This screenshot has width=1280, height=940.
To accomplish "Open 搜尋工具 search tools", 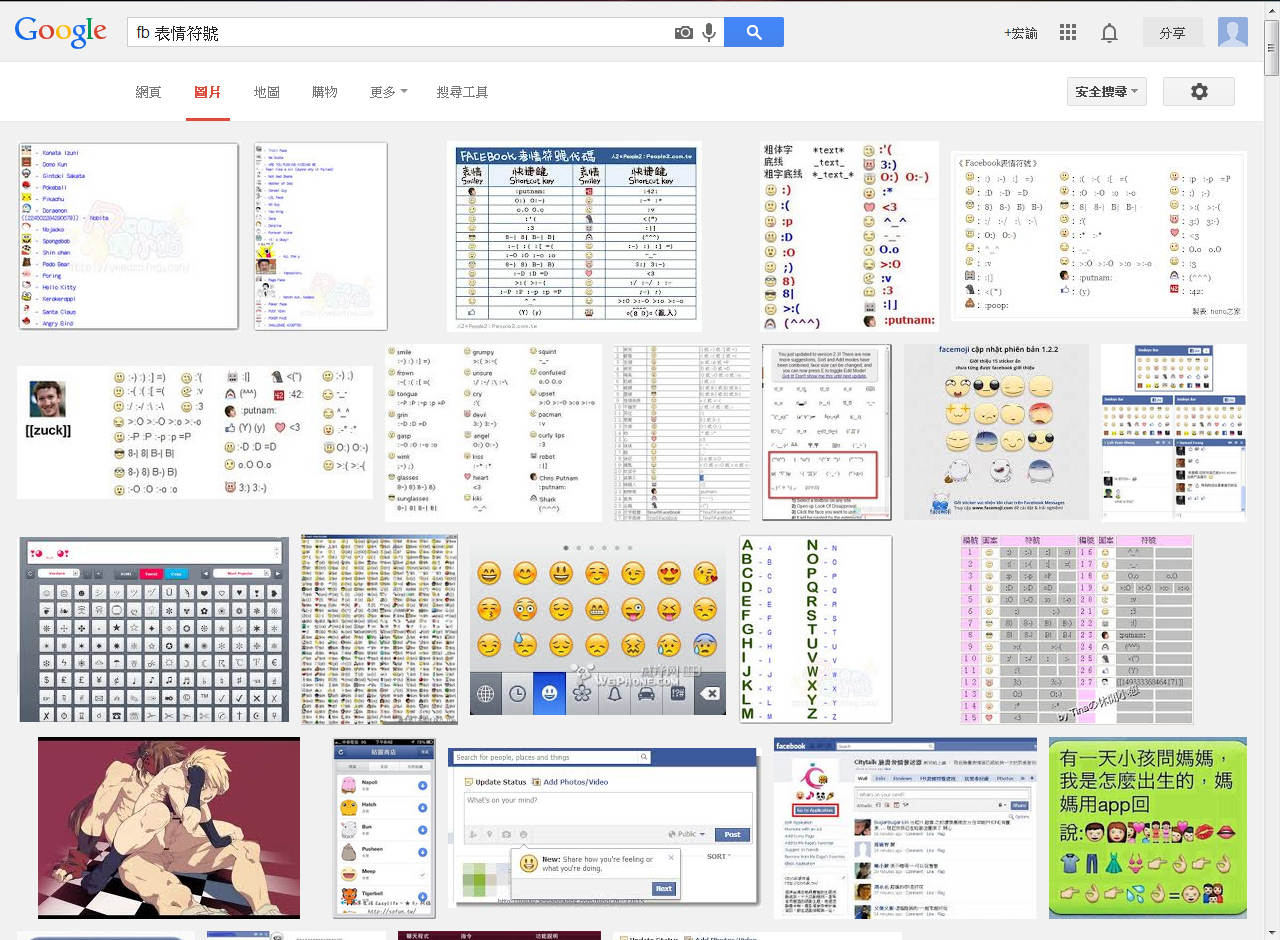I will tap(463, 92).
